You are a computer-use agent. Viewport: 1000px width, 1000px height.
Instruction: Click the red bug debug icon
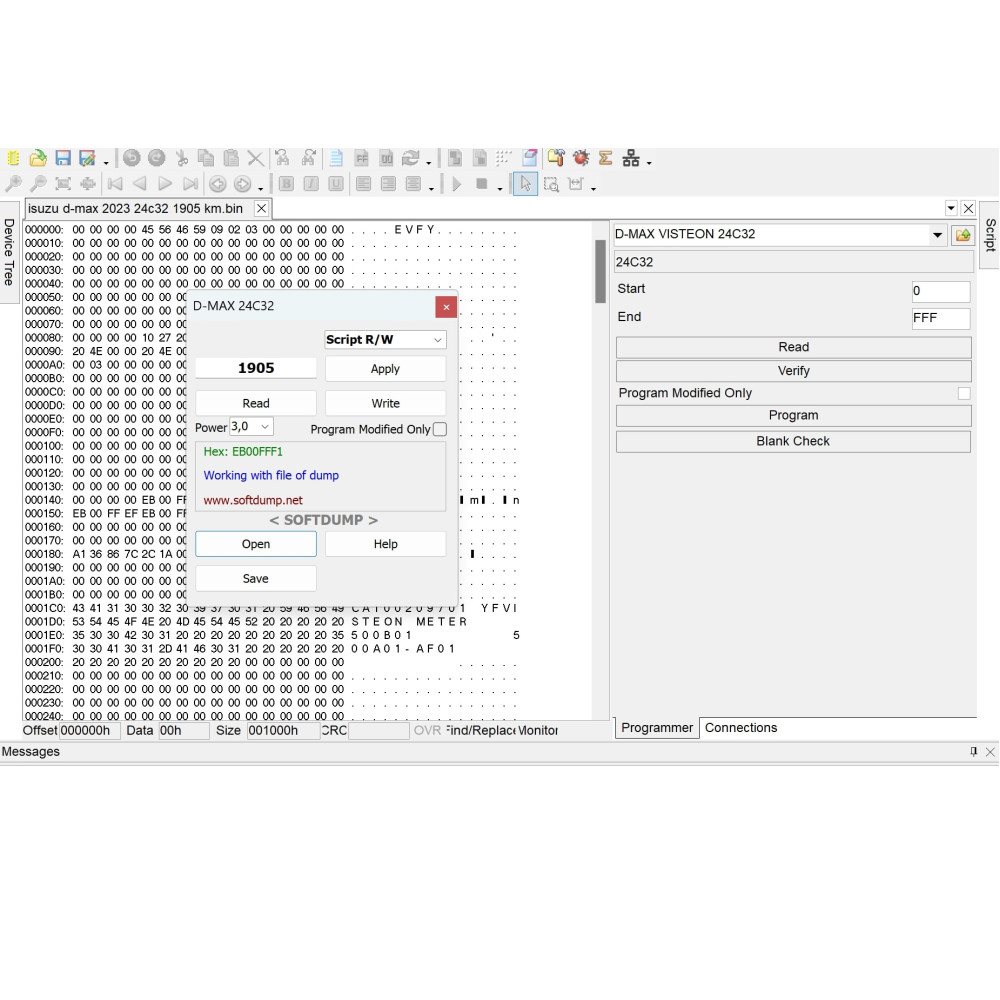click(x=581, y=158)
